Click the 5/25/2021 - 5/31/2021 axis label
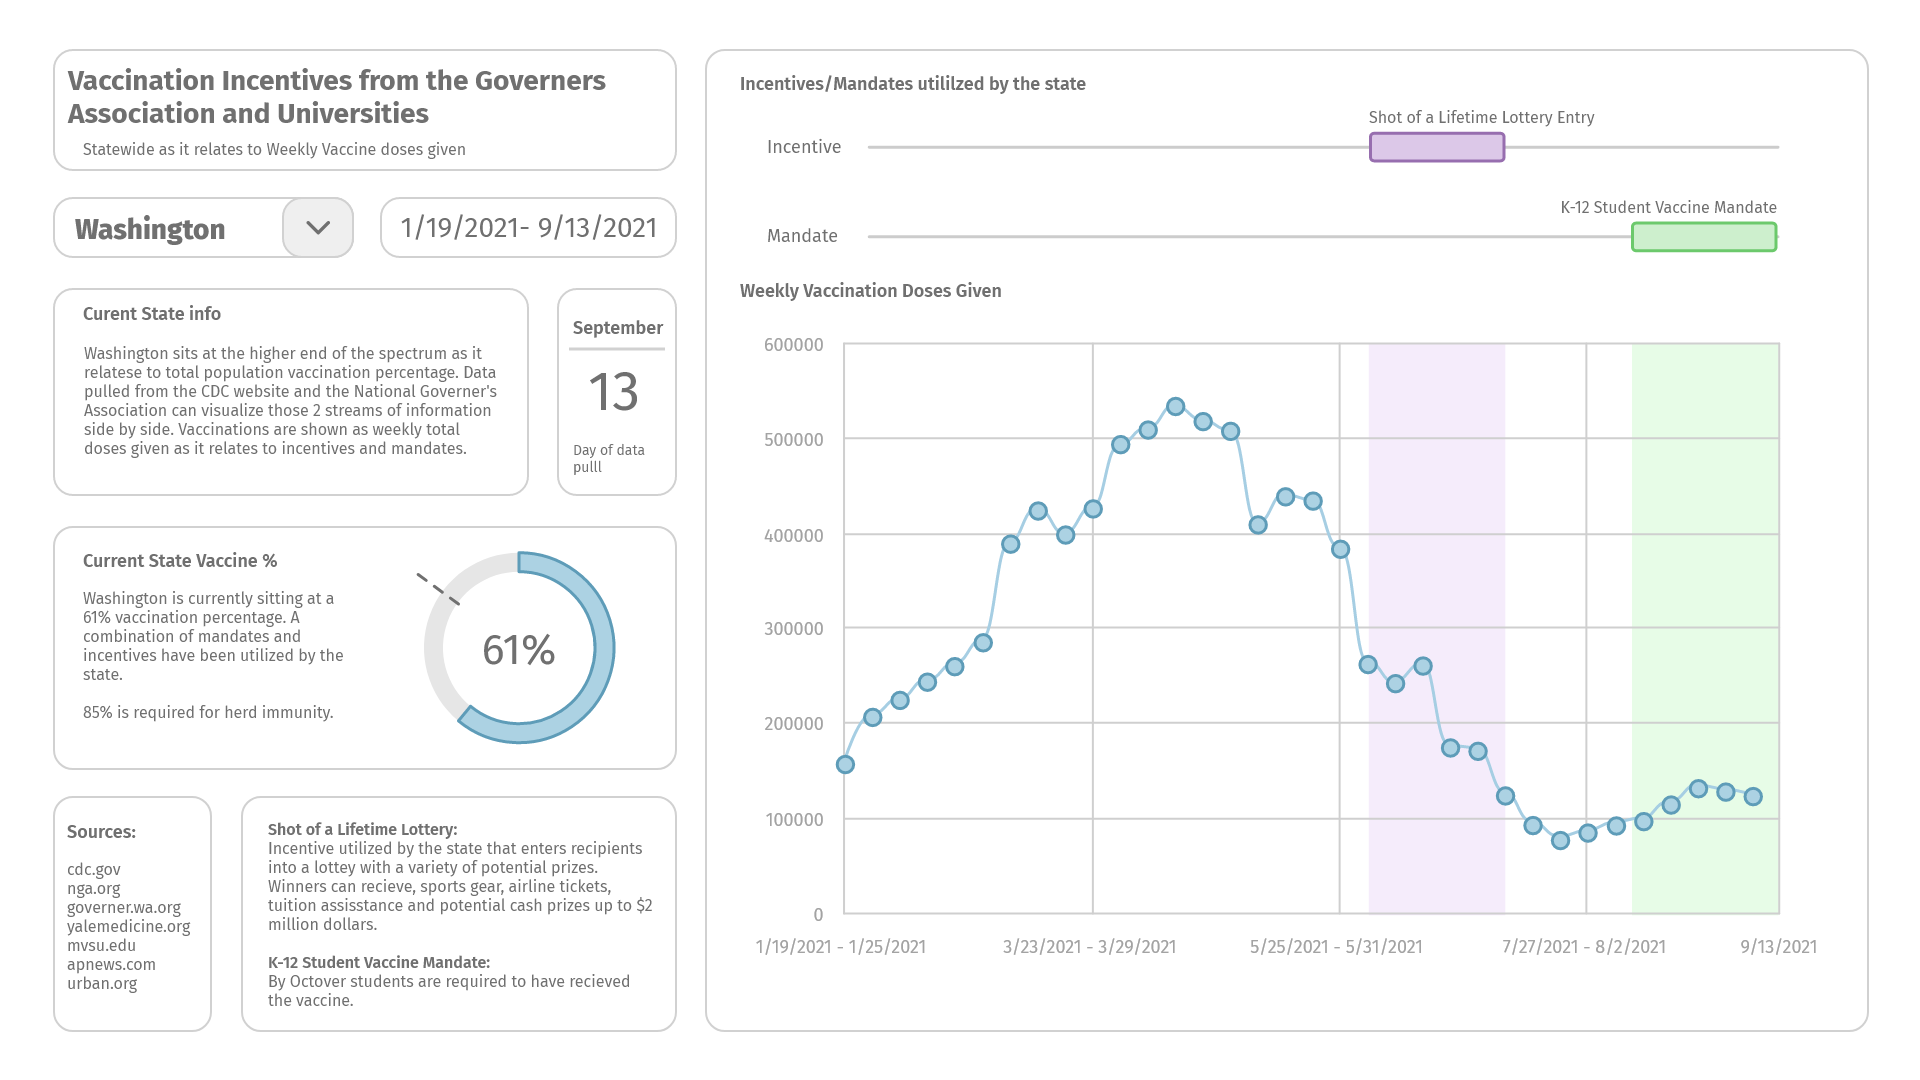This screenshot has height=1080, width=1920. click(x=1336, y=946)
